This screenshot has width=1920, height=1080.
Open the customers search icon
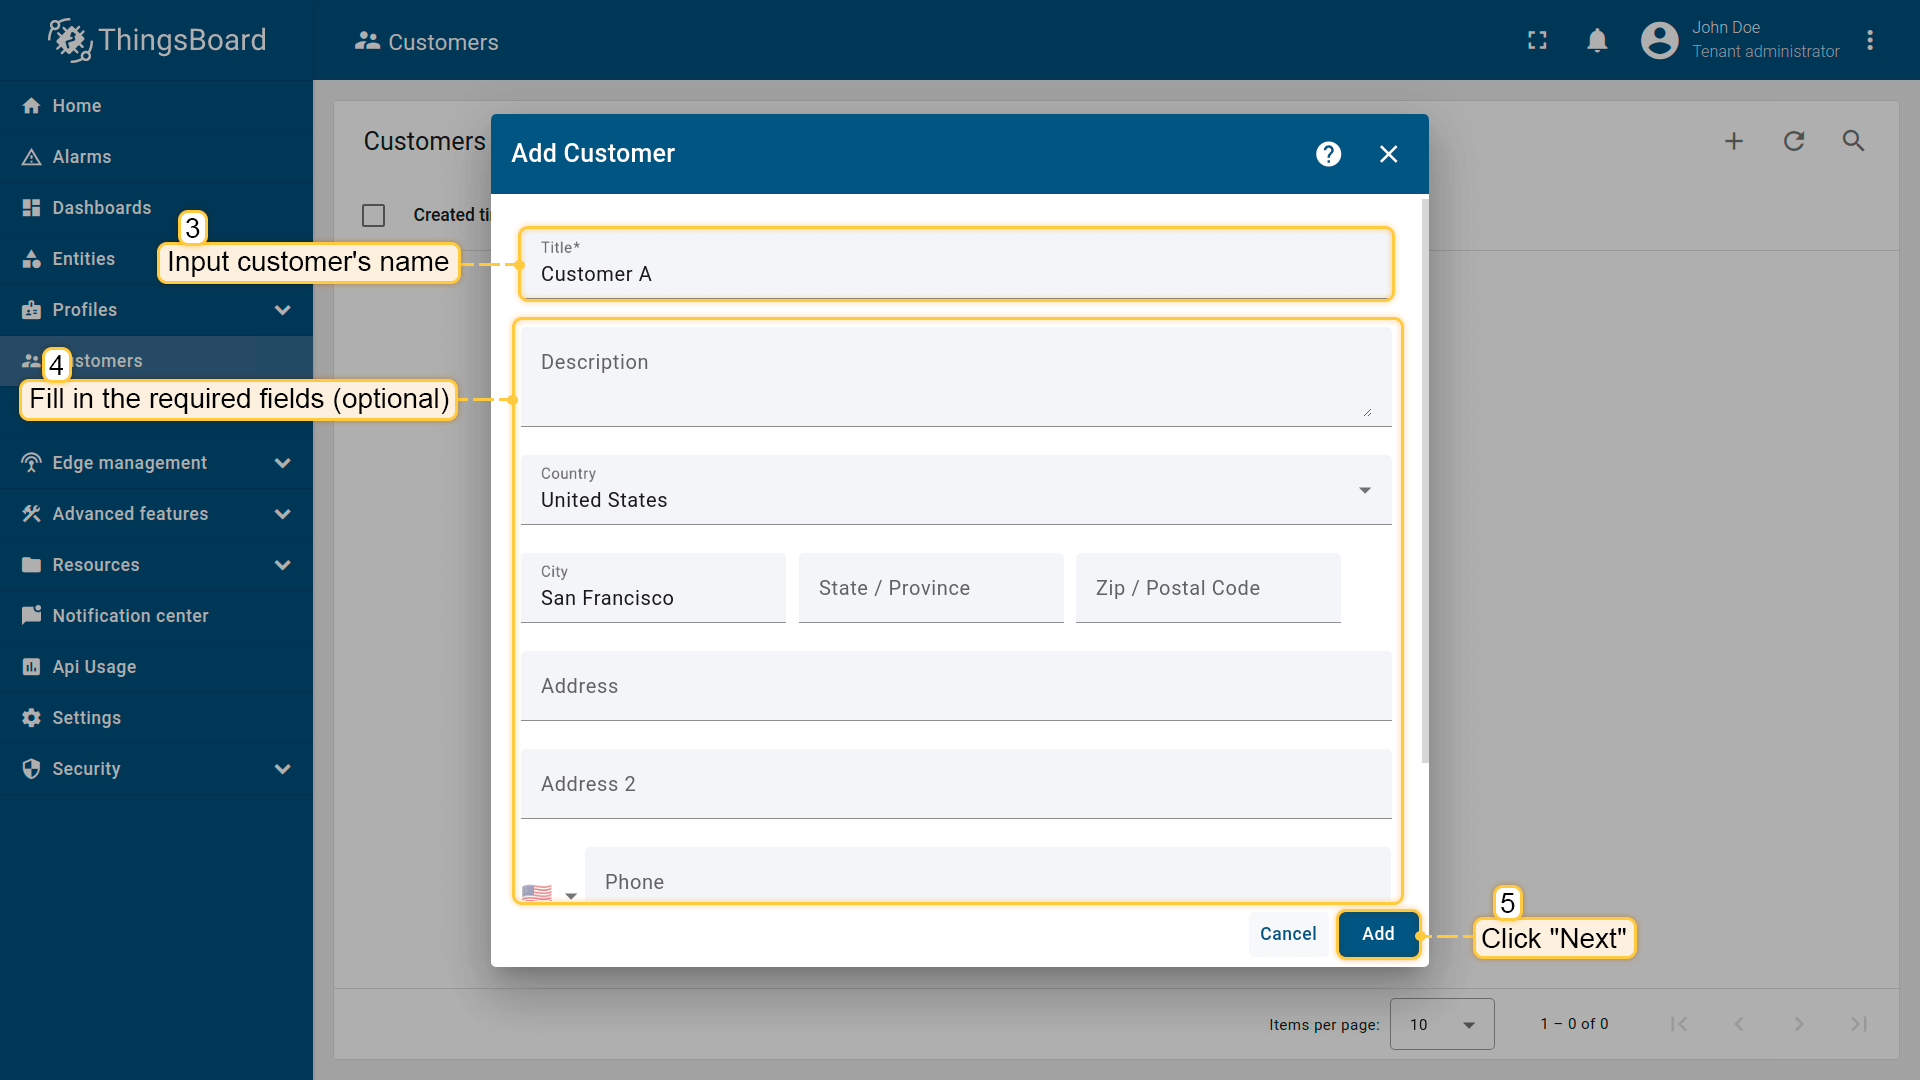1853,141
